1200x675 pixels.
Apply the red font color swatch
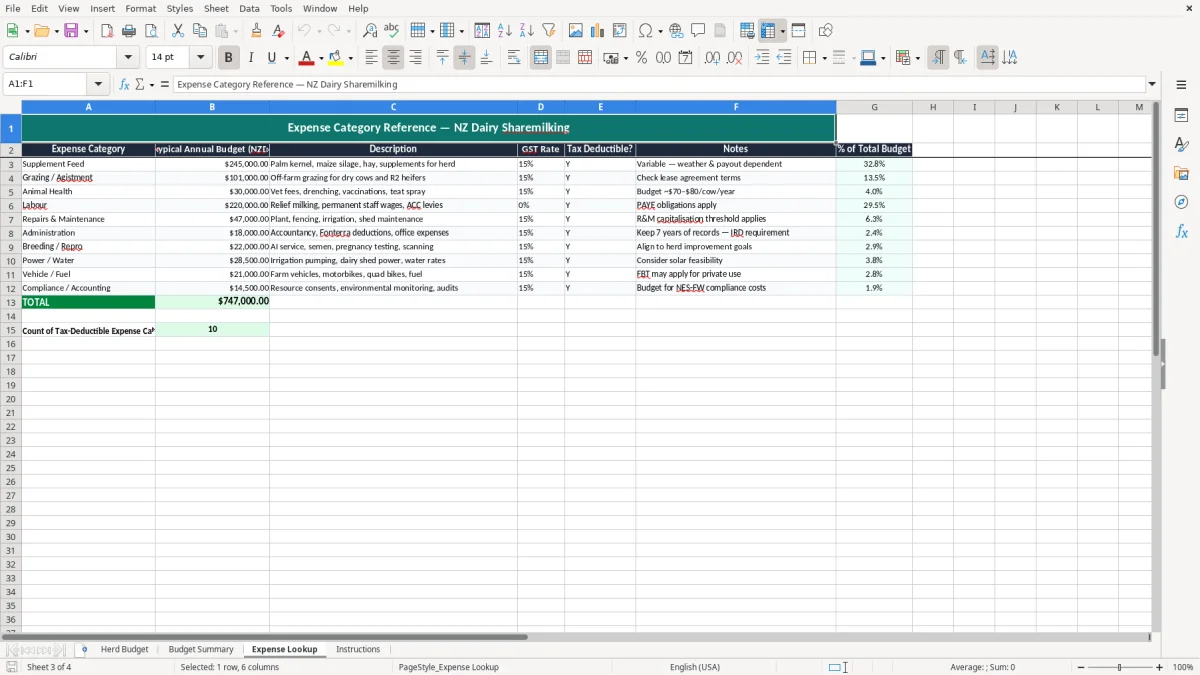coord(307,58)
